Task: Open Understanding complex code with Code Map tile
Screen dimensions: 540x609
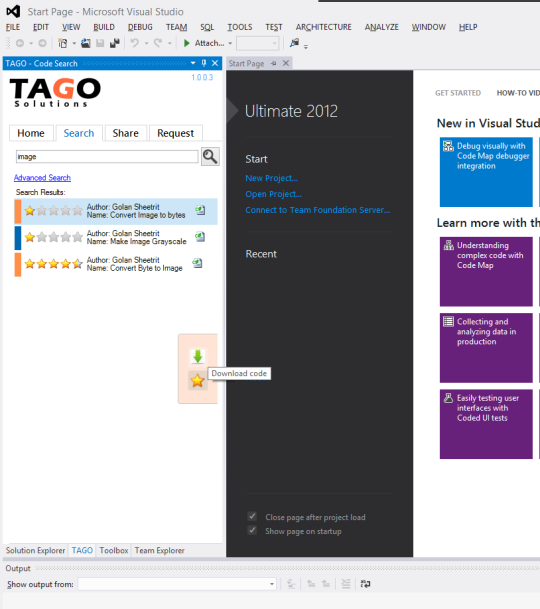Action: pos(486,272)
